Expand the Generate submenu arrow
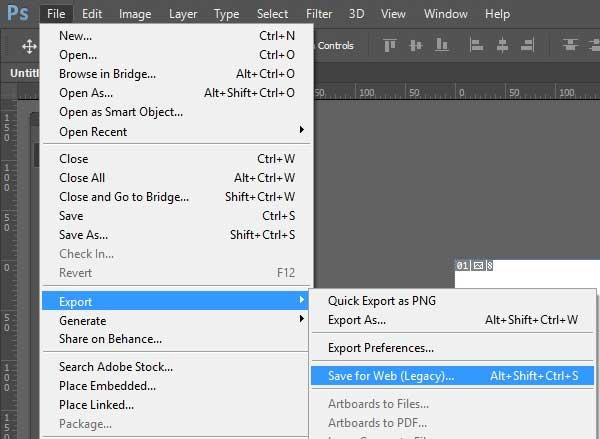The height and width of the screenshot is (439, 600). pyautogui.click(x=302, y=318)
